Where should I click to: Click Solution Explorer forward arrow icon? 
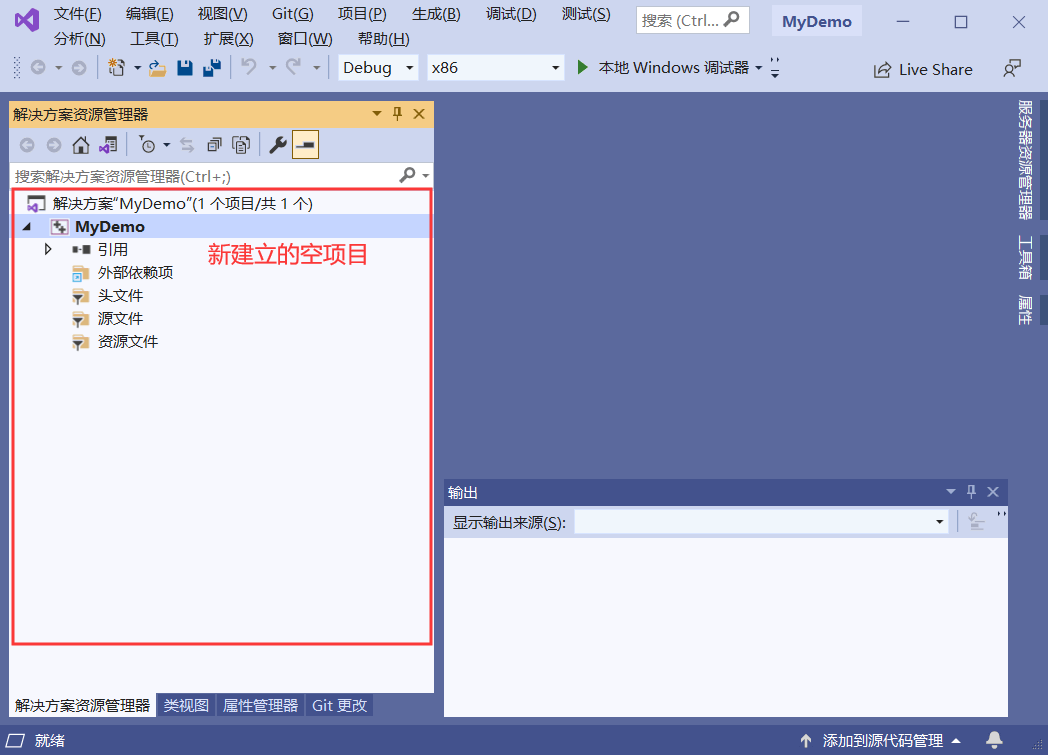pos(53,145)
